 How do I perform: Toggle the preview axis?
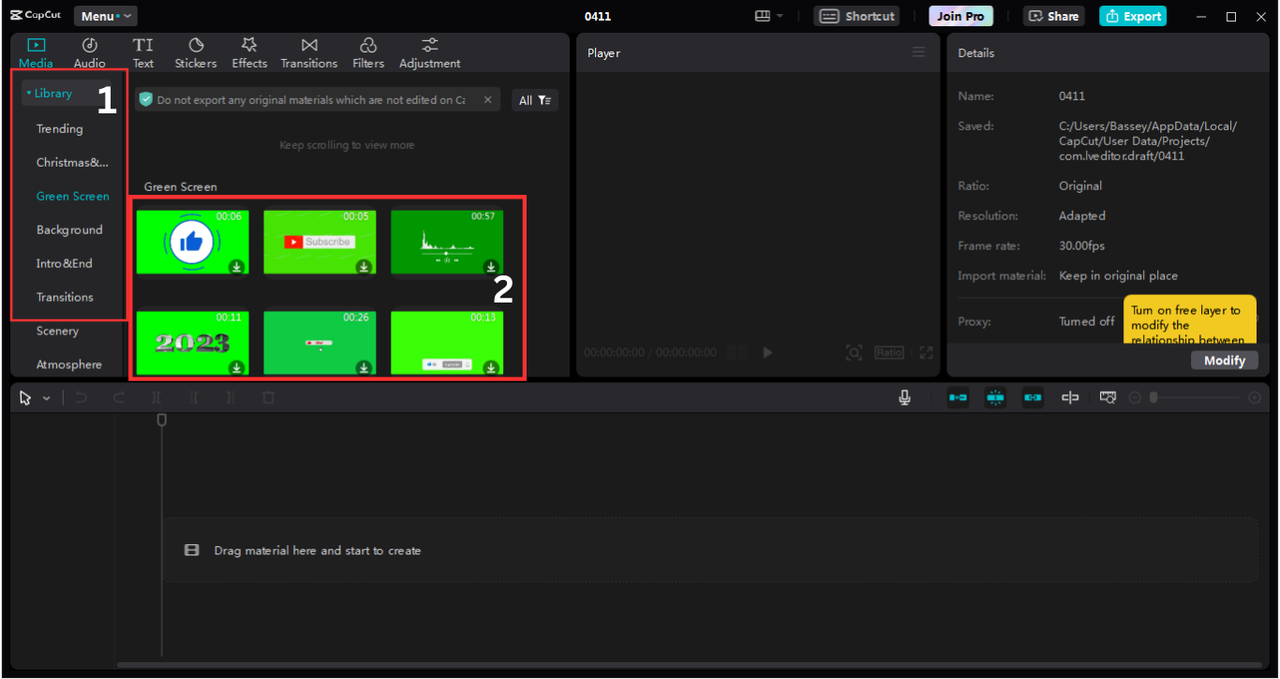(1070, 397)
